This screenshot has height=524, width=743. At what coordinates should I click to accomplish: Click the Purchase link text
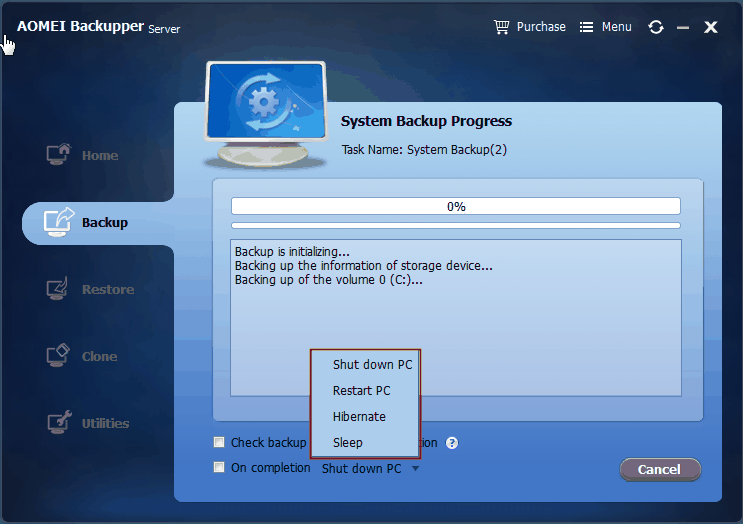pos(541,27)
